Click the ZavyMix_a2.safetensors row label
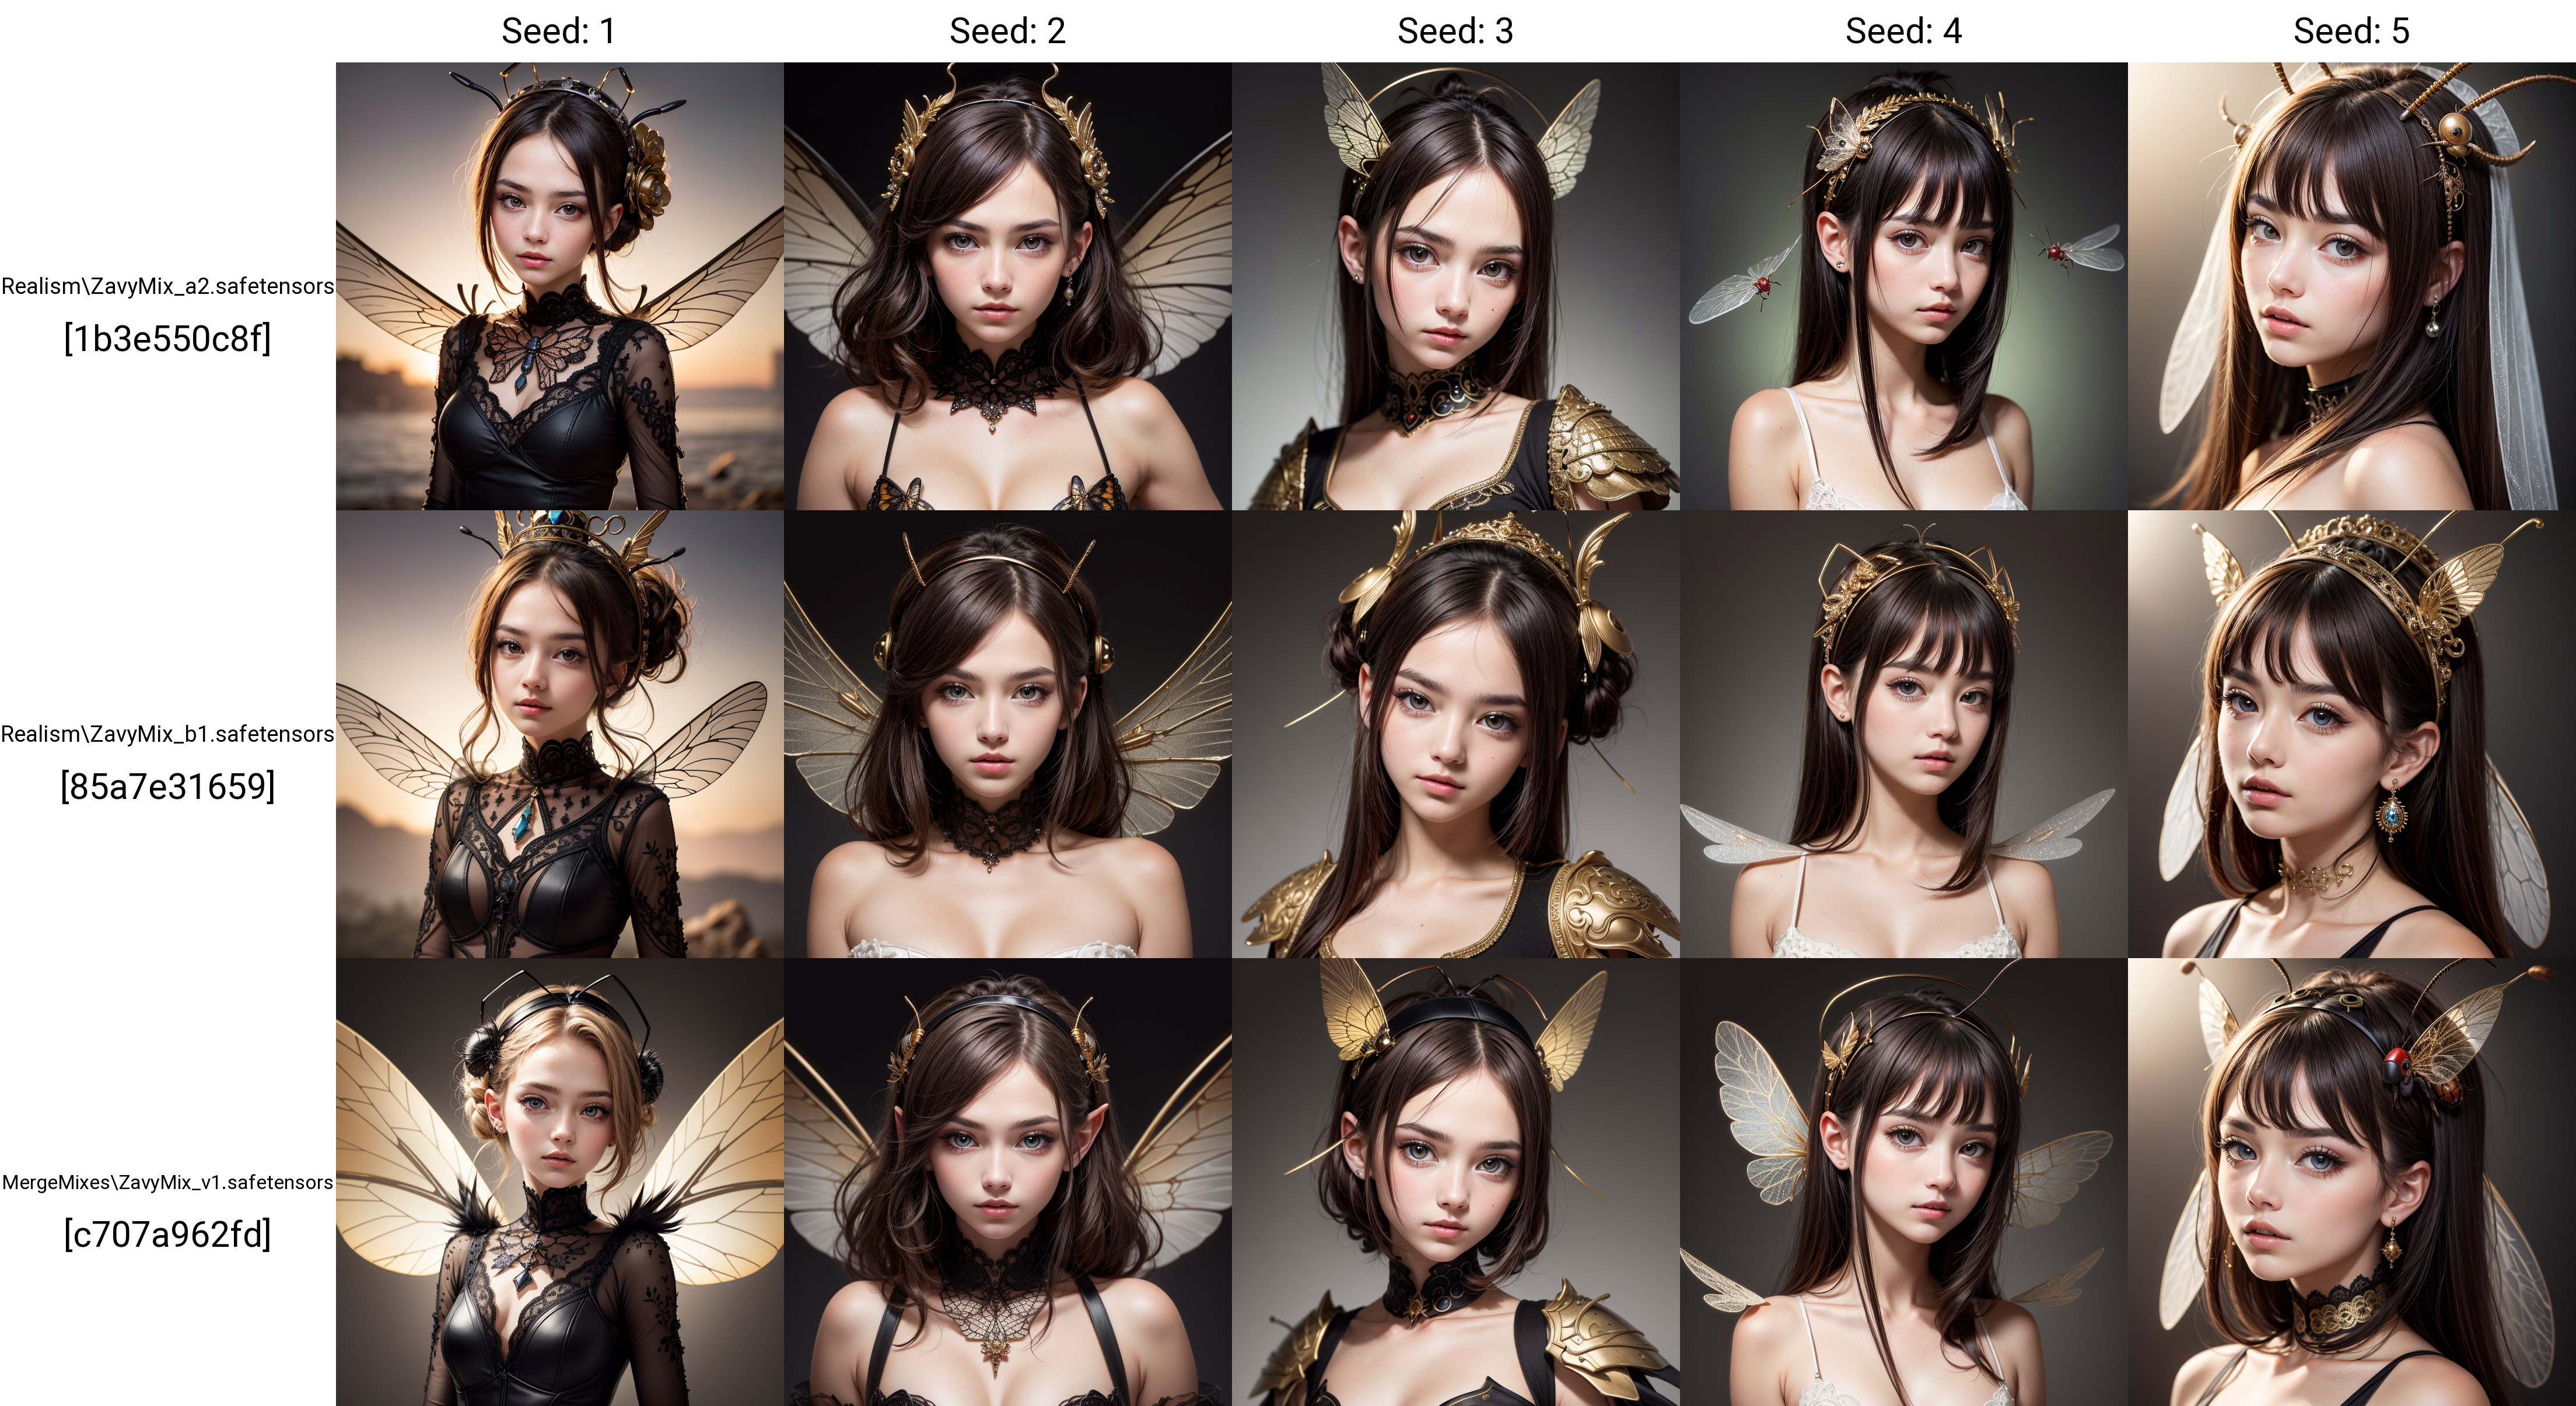 (x=168, y=286)
